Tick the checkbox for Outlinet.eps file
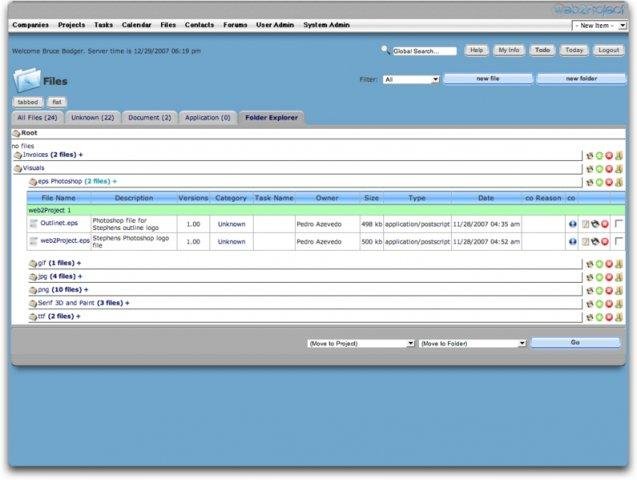Image resolution: width=637 pixels, height=480 pixels. 619,224
